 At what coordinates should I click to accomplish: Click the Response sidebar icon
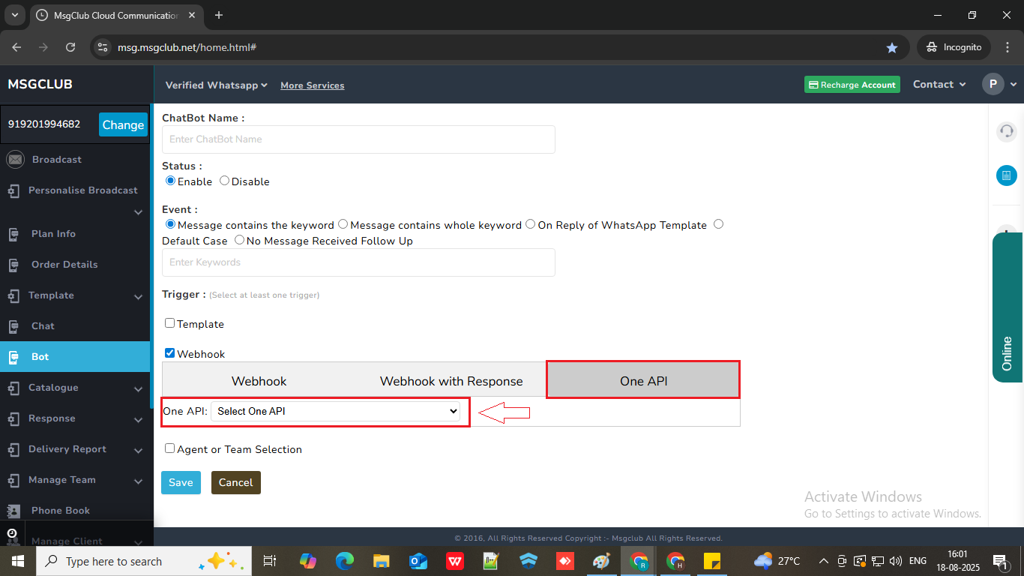pos(14,419)
